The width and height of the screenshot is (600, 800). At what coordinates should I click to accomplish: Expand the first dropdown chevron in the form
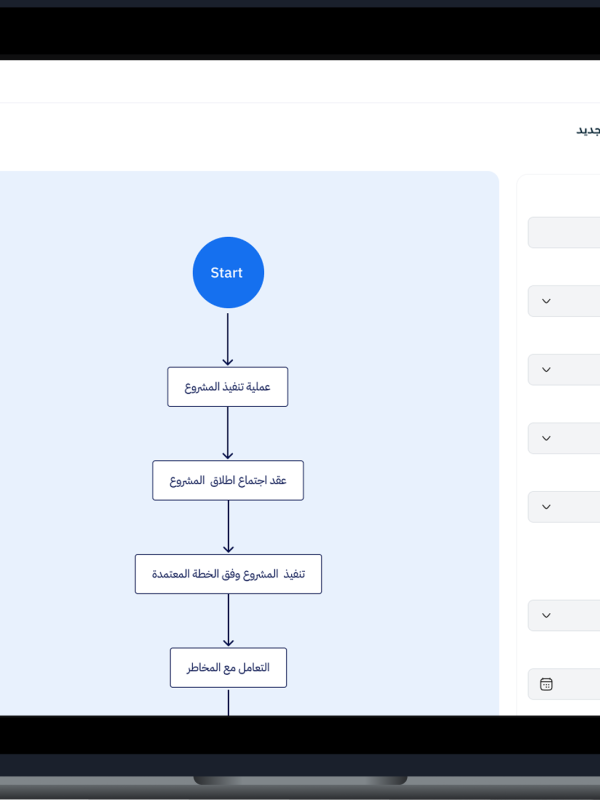tap(546, 301)
